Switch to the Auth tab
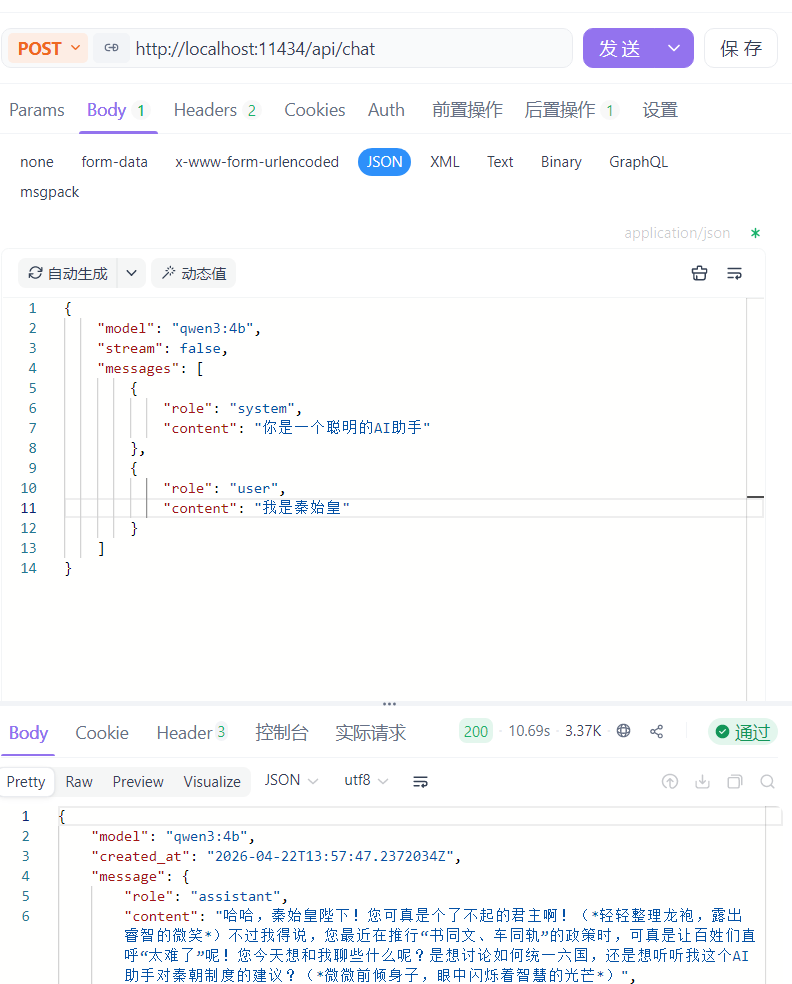Image resolution: width=792 pixels, height=984 pixels. (x=386, y=110)
